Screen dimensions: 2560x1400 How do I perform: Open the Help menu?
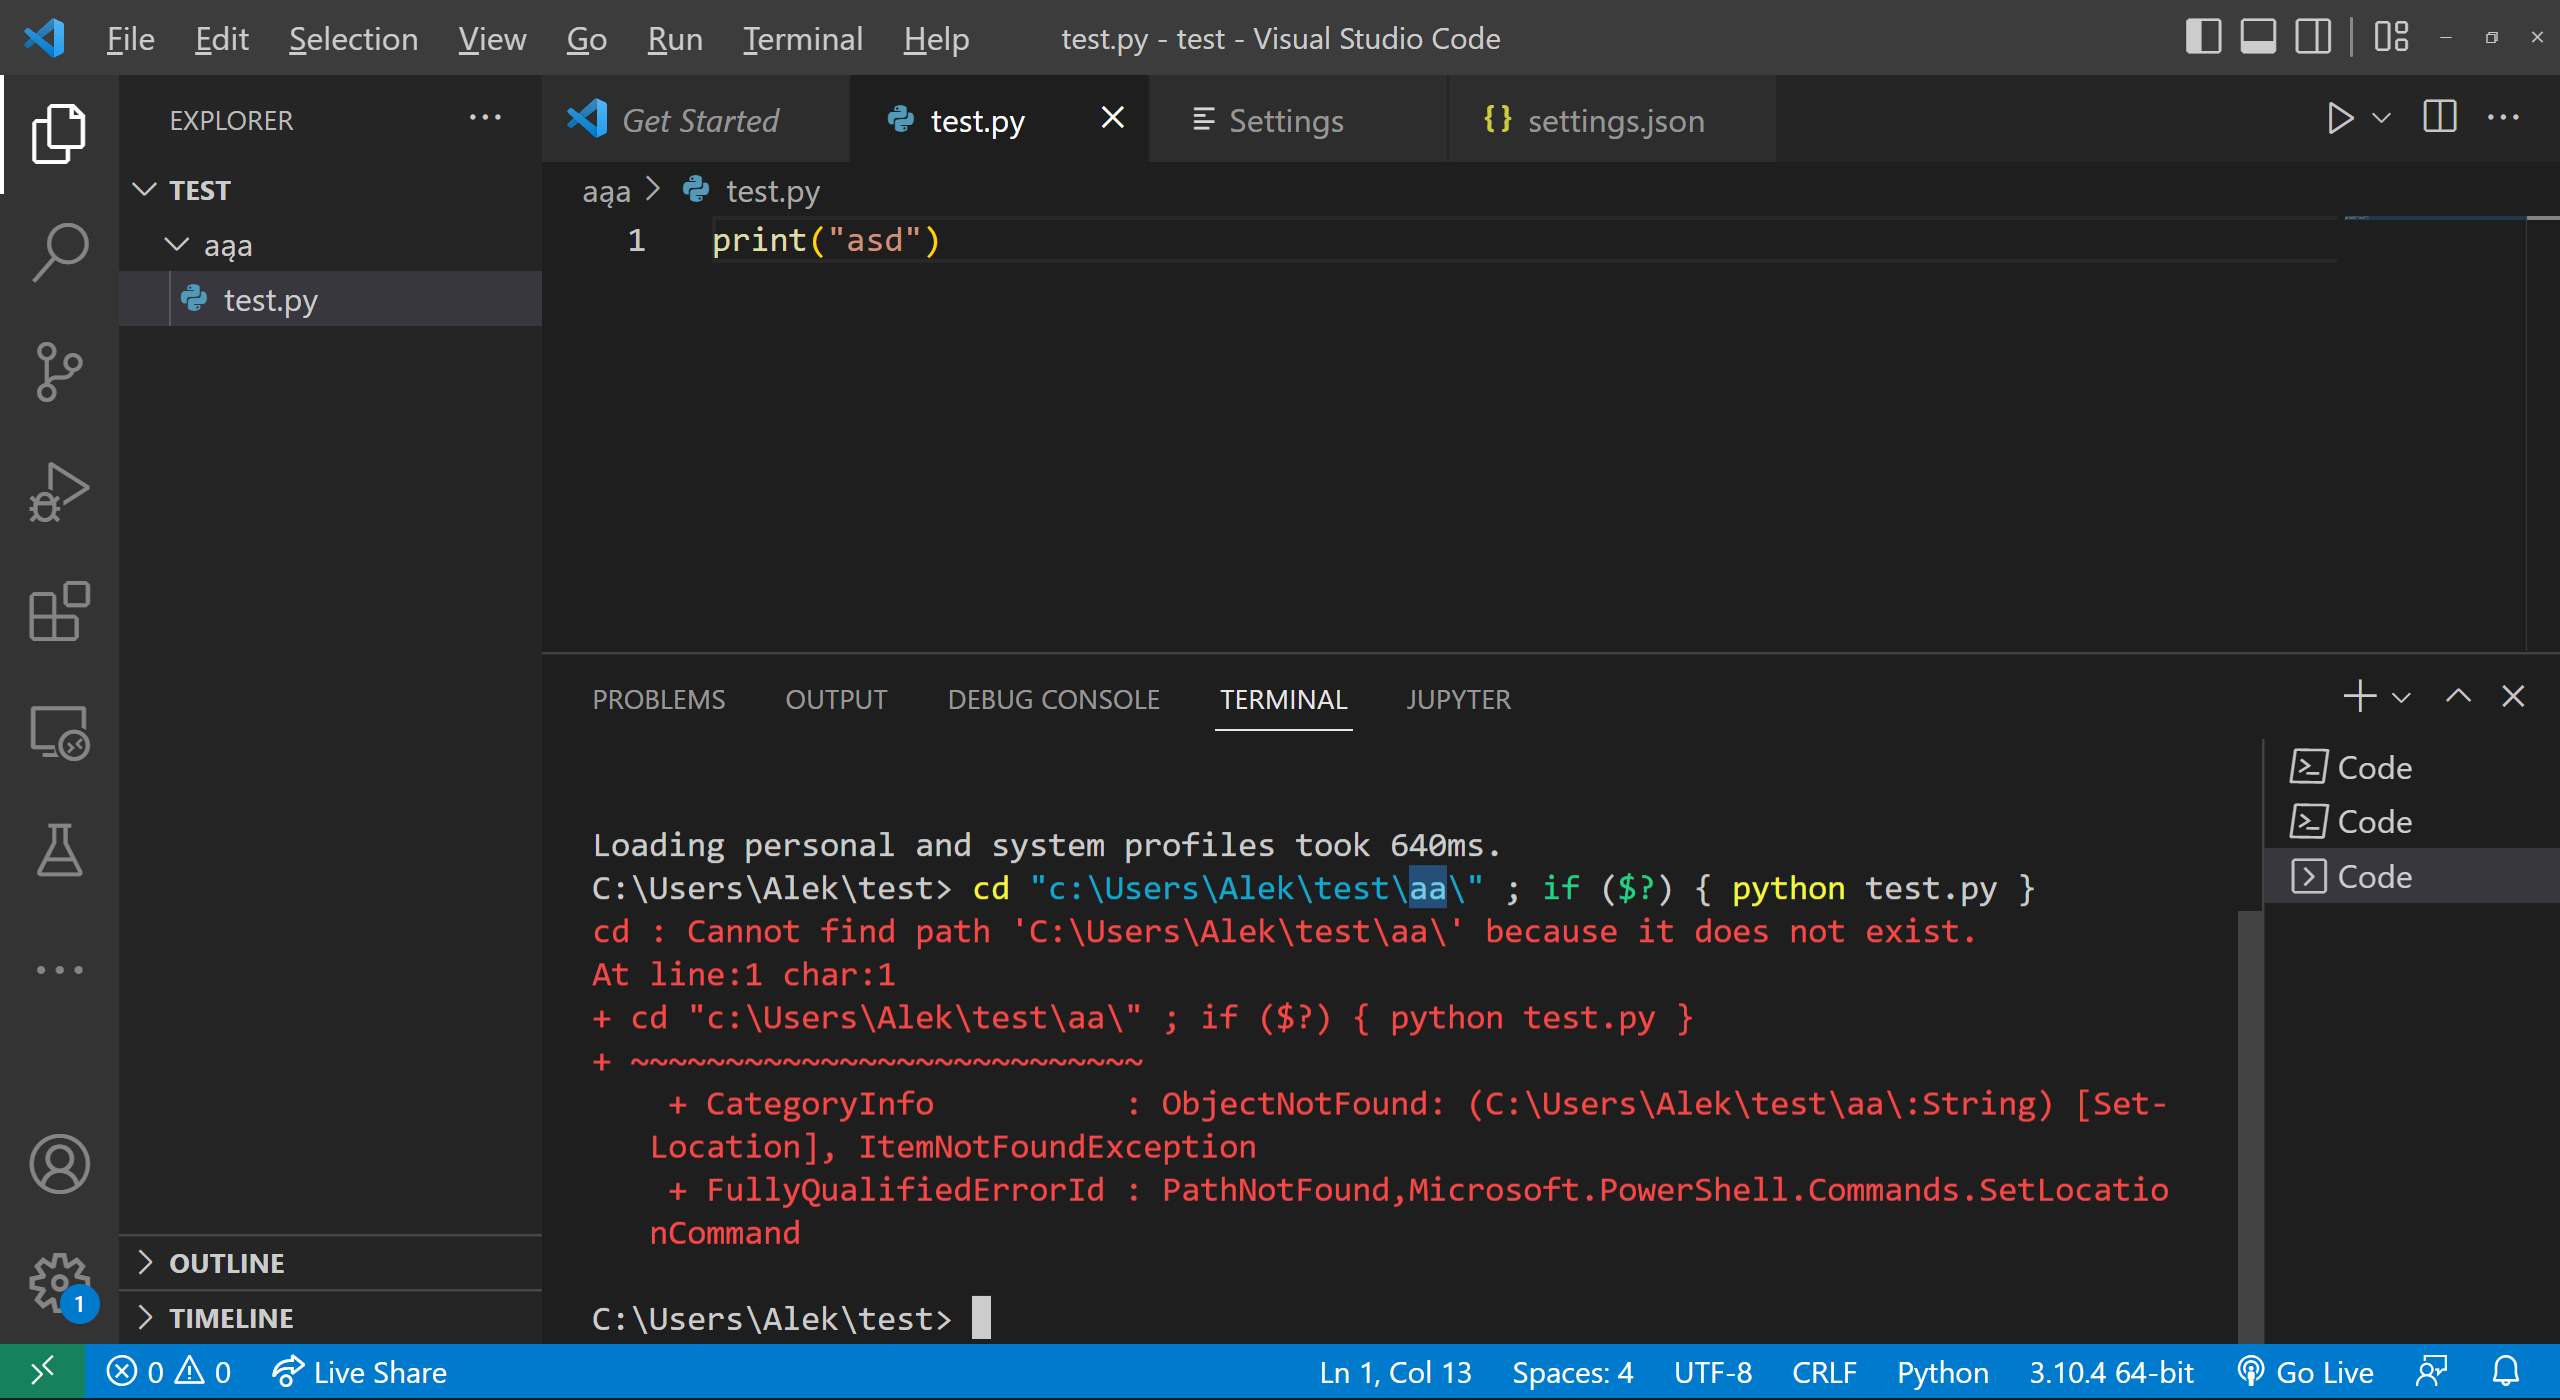pos(936,38)
